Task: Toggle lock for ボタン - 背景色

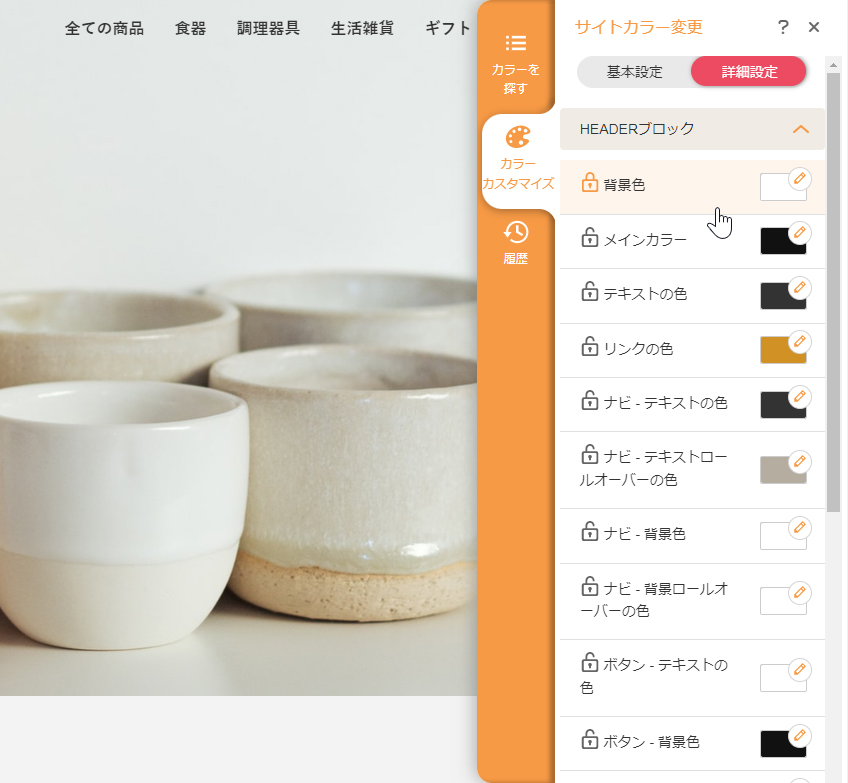Action: (x=589, y=739)
